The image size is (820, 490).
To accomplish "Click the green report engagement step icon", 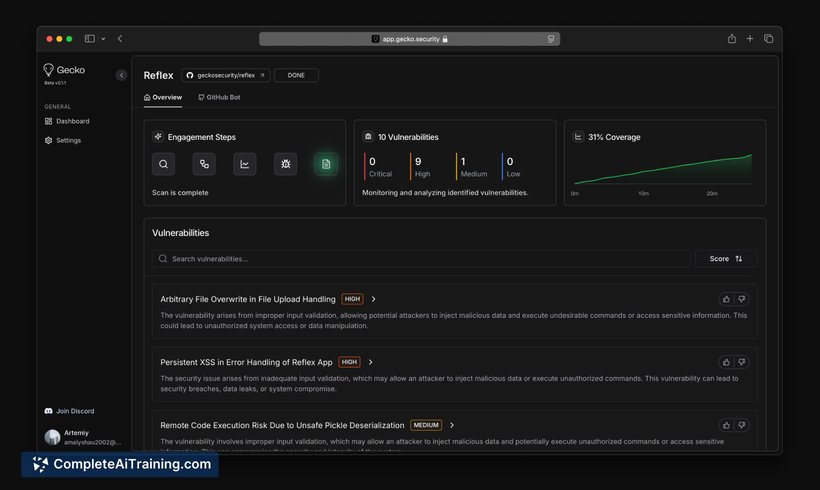I will (x=326, y=164).
